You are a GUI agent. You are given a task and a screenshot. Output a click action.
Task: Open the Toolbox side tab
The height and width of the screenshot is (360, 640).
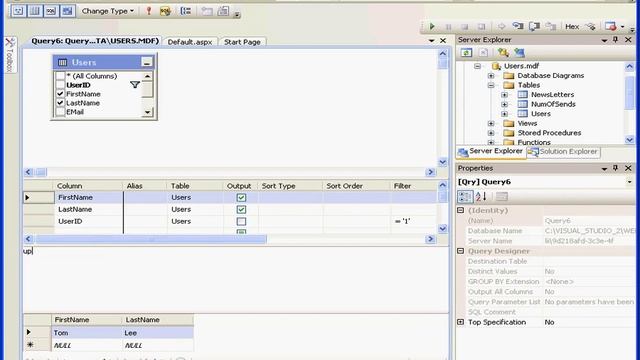[x=10, y=54]
